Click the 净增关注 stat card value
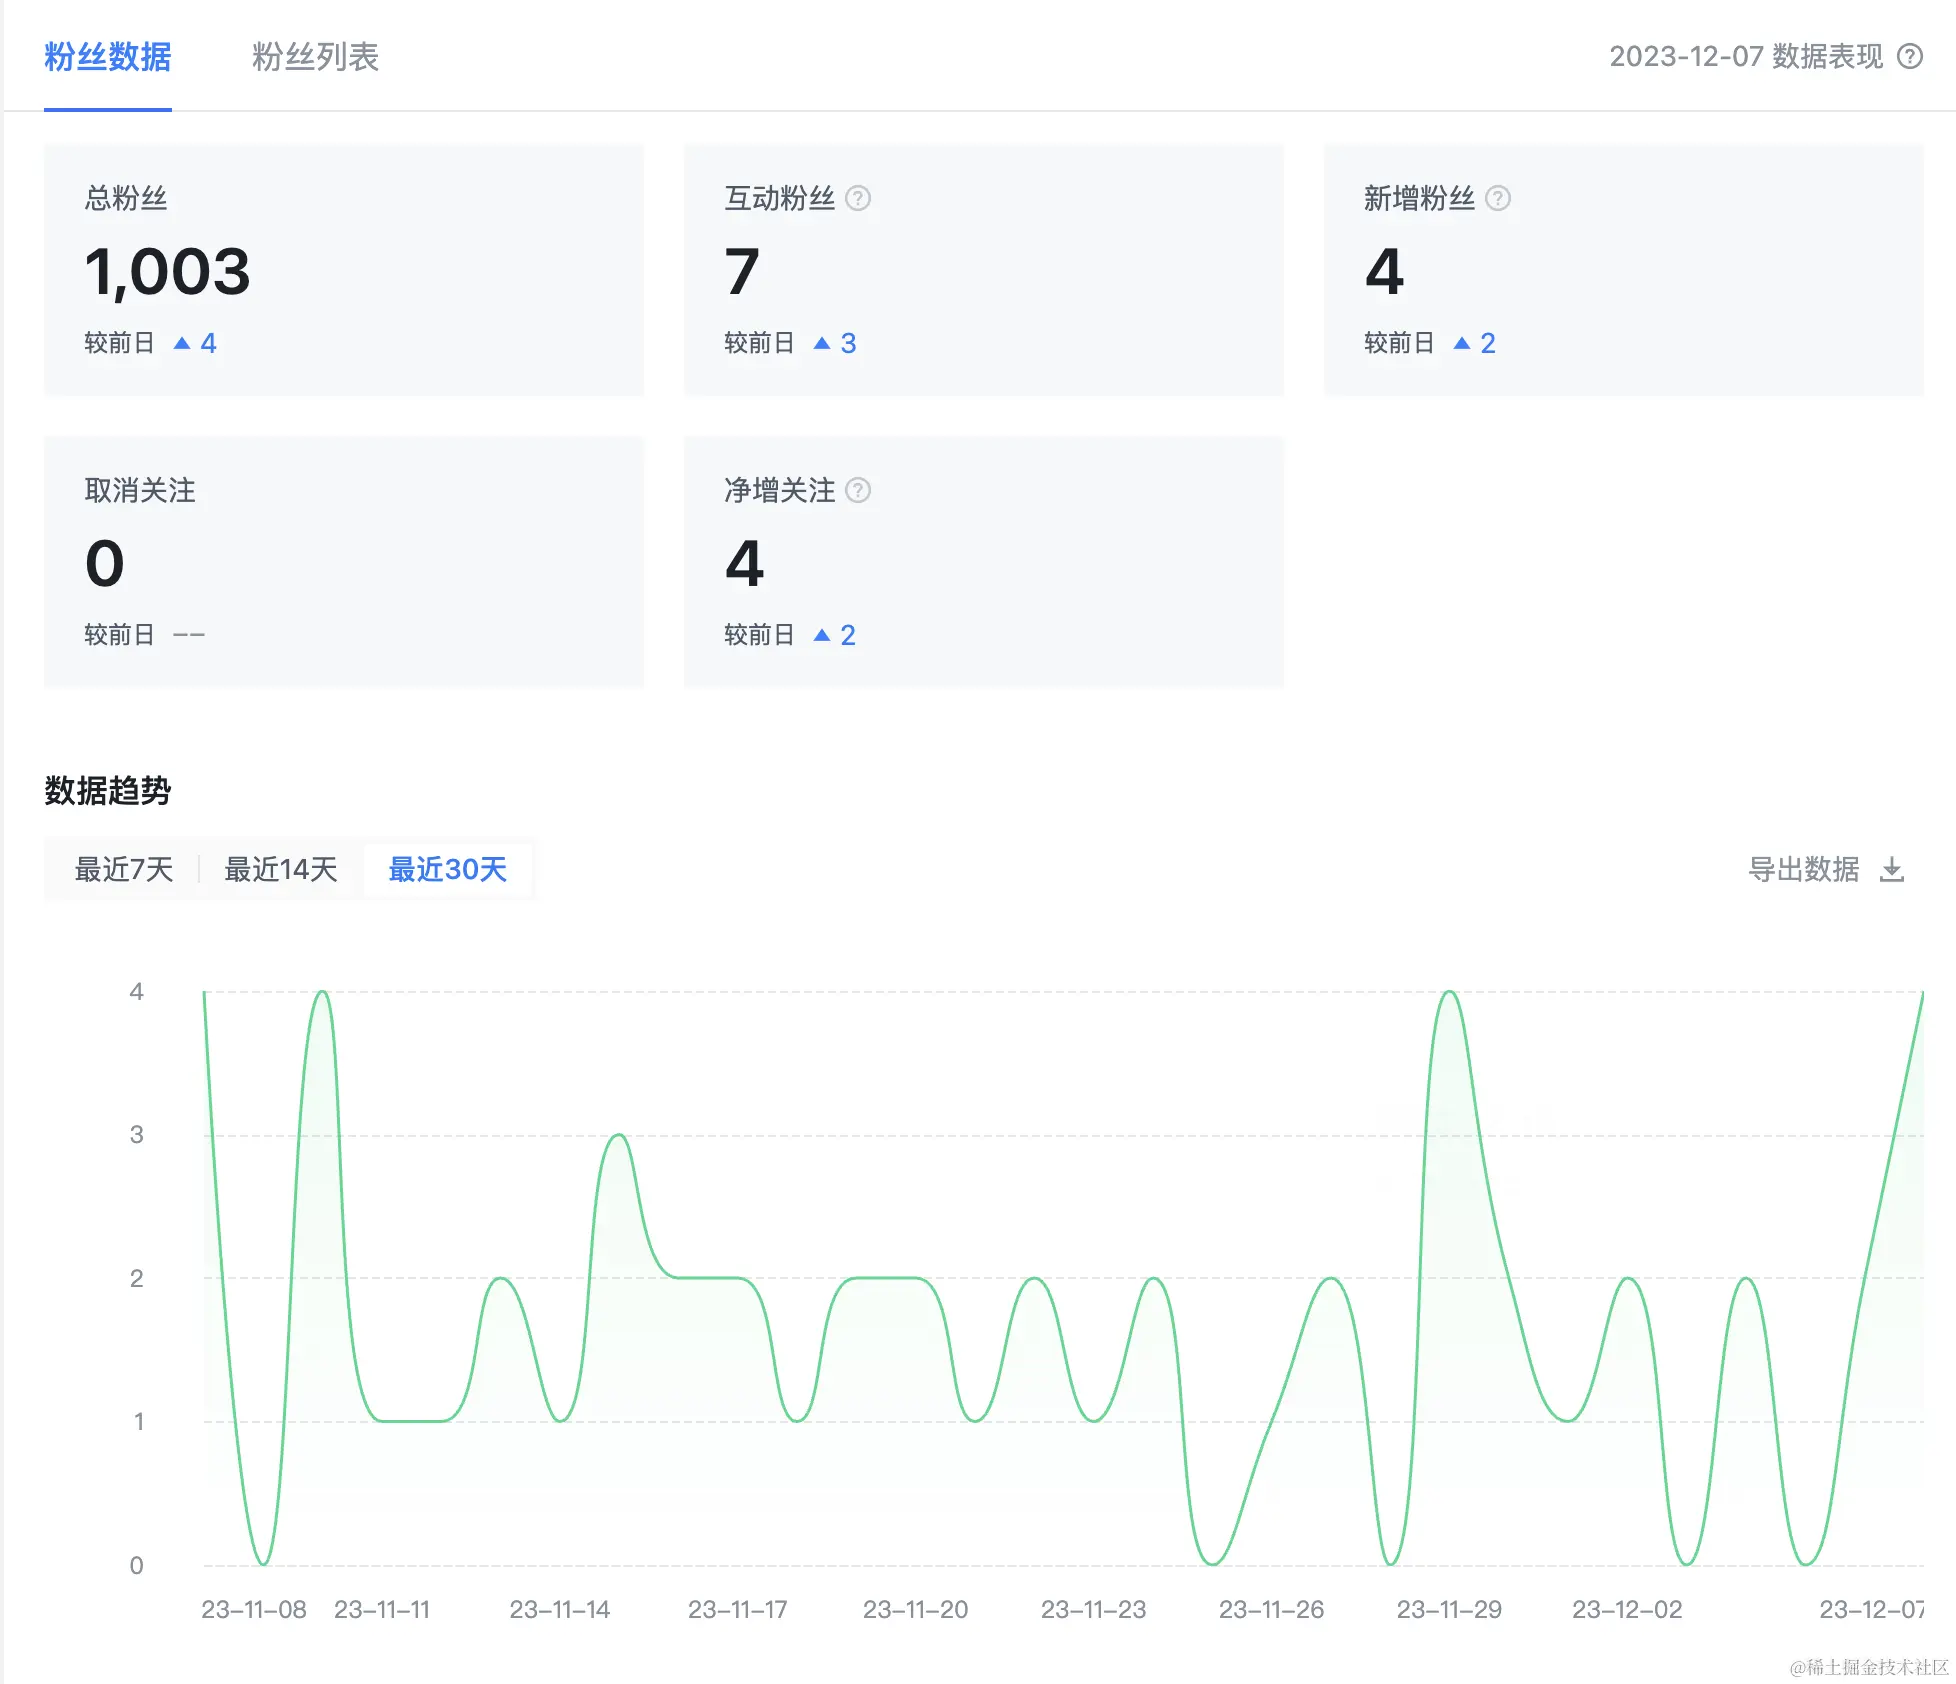Viewport: 1956px width, 1684px height. tap(745, 563)
